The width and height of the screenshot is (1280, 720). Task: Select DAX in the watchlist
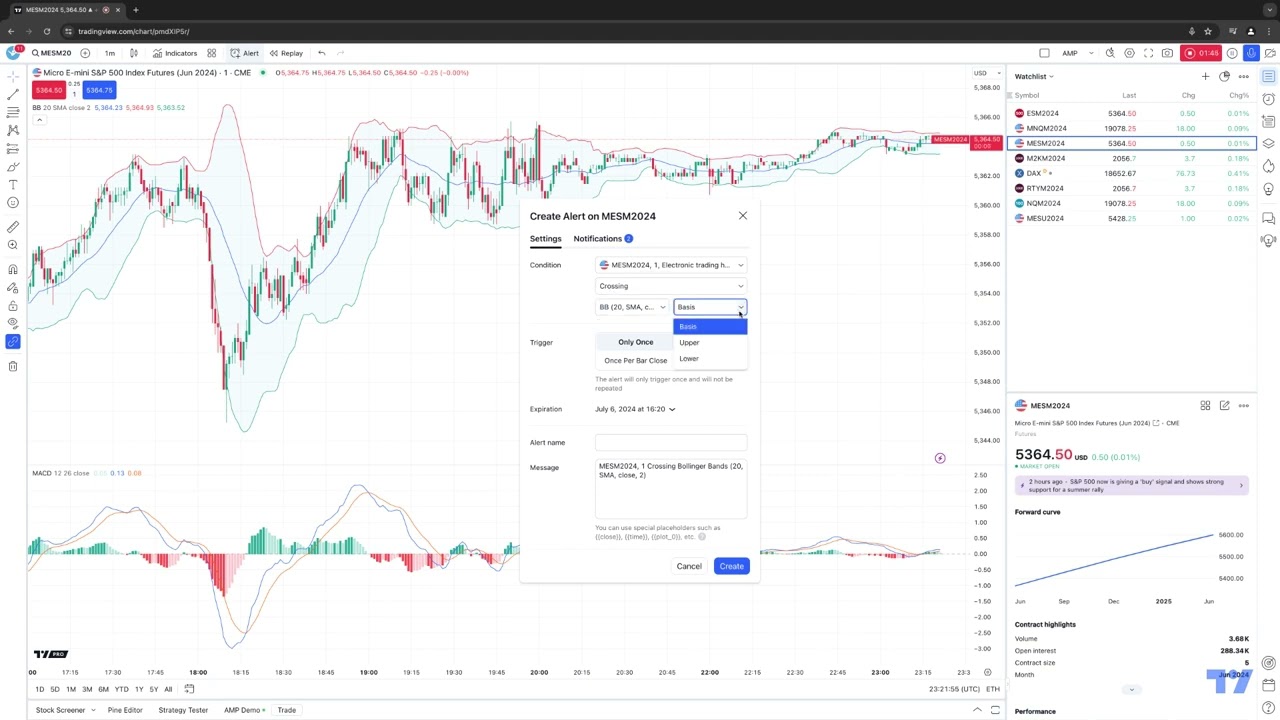(x=1131, y=173)
